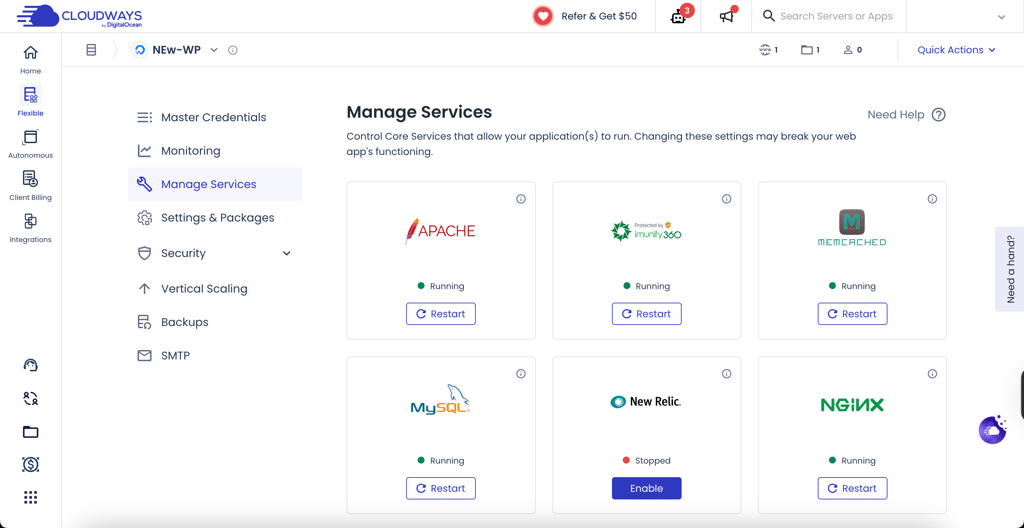Click info icon on Imunify360 card
Image resolution: width=1024 pixels, height=528 pixels.
(726, 199)
